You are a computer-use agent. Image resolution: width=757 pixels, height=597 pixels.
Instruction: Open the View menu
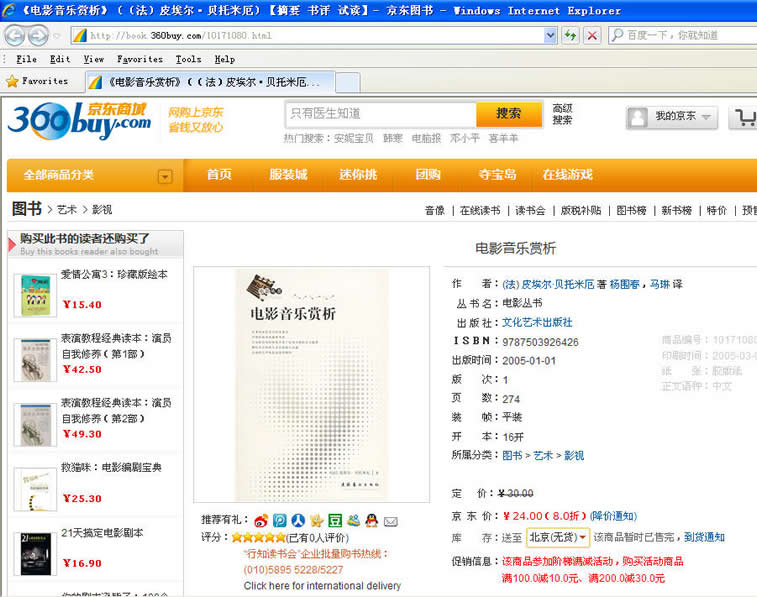click(94, 59)
